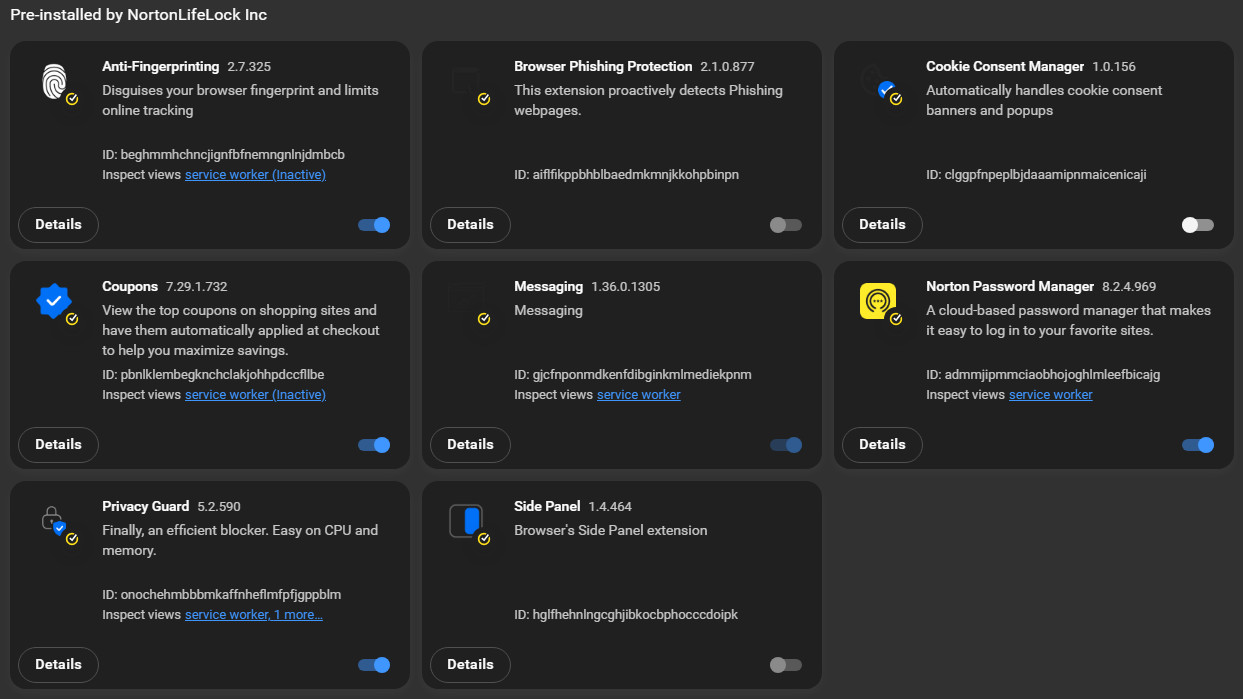The height and width of the screenshot is (699, 1243).
Task: Click the Coupons blue badge icon
Action: [x=54, y=301]
